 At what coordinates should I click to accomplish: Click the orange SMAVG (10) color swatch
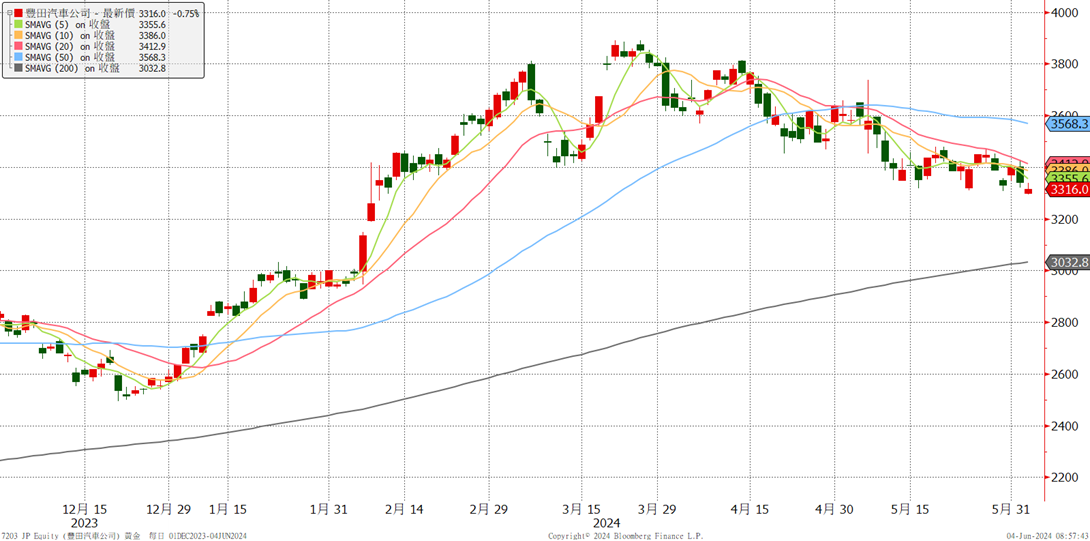18,35
